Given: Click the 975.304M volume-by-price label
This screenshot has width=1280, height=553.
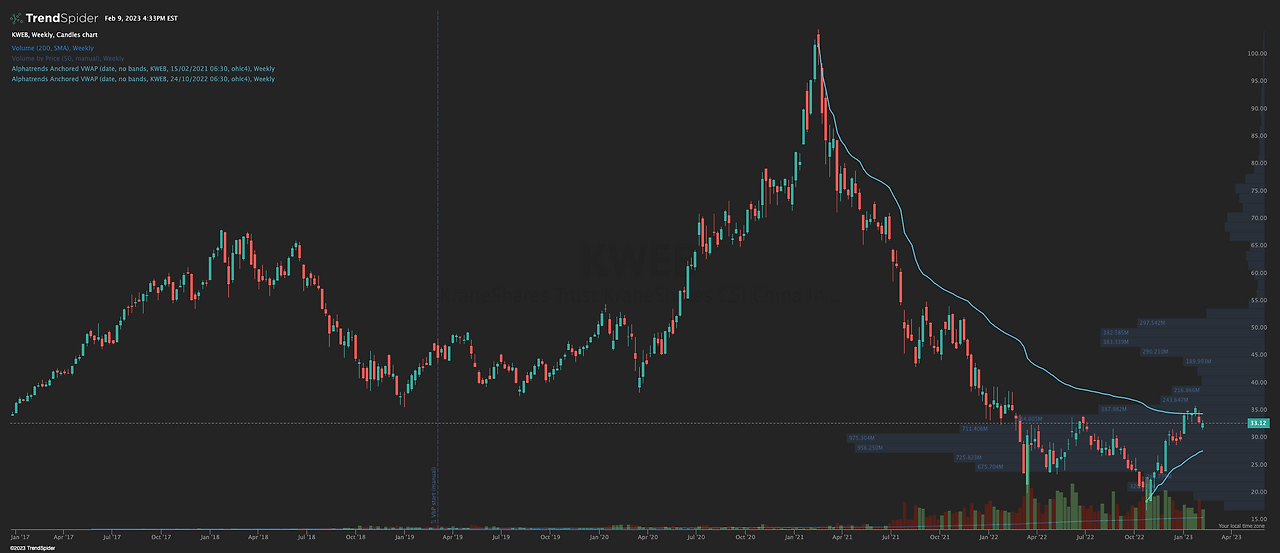Looking at the screenshot, I should point(860,438).
